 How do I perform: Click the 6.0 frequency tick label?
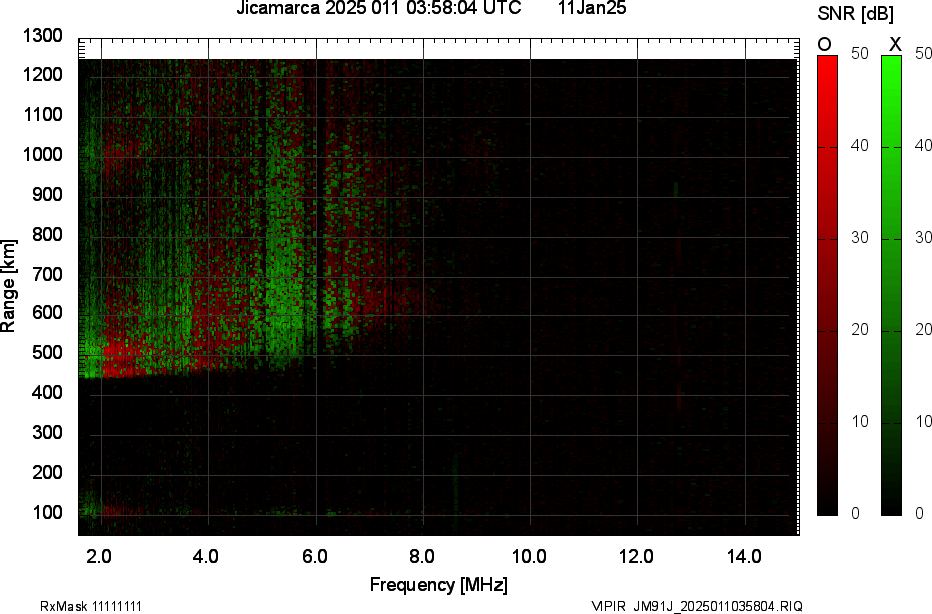[x=314, y=557]
